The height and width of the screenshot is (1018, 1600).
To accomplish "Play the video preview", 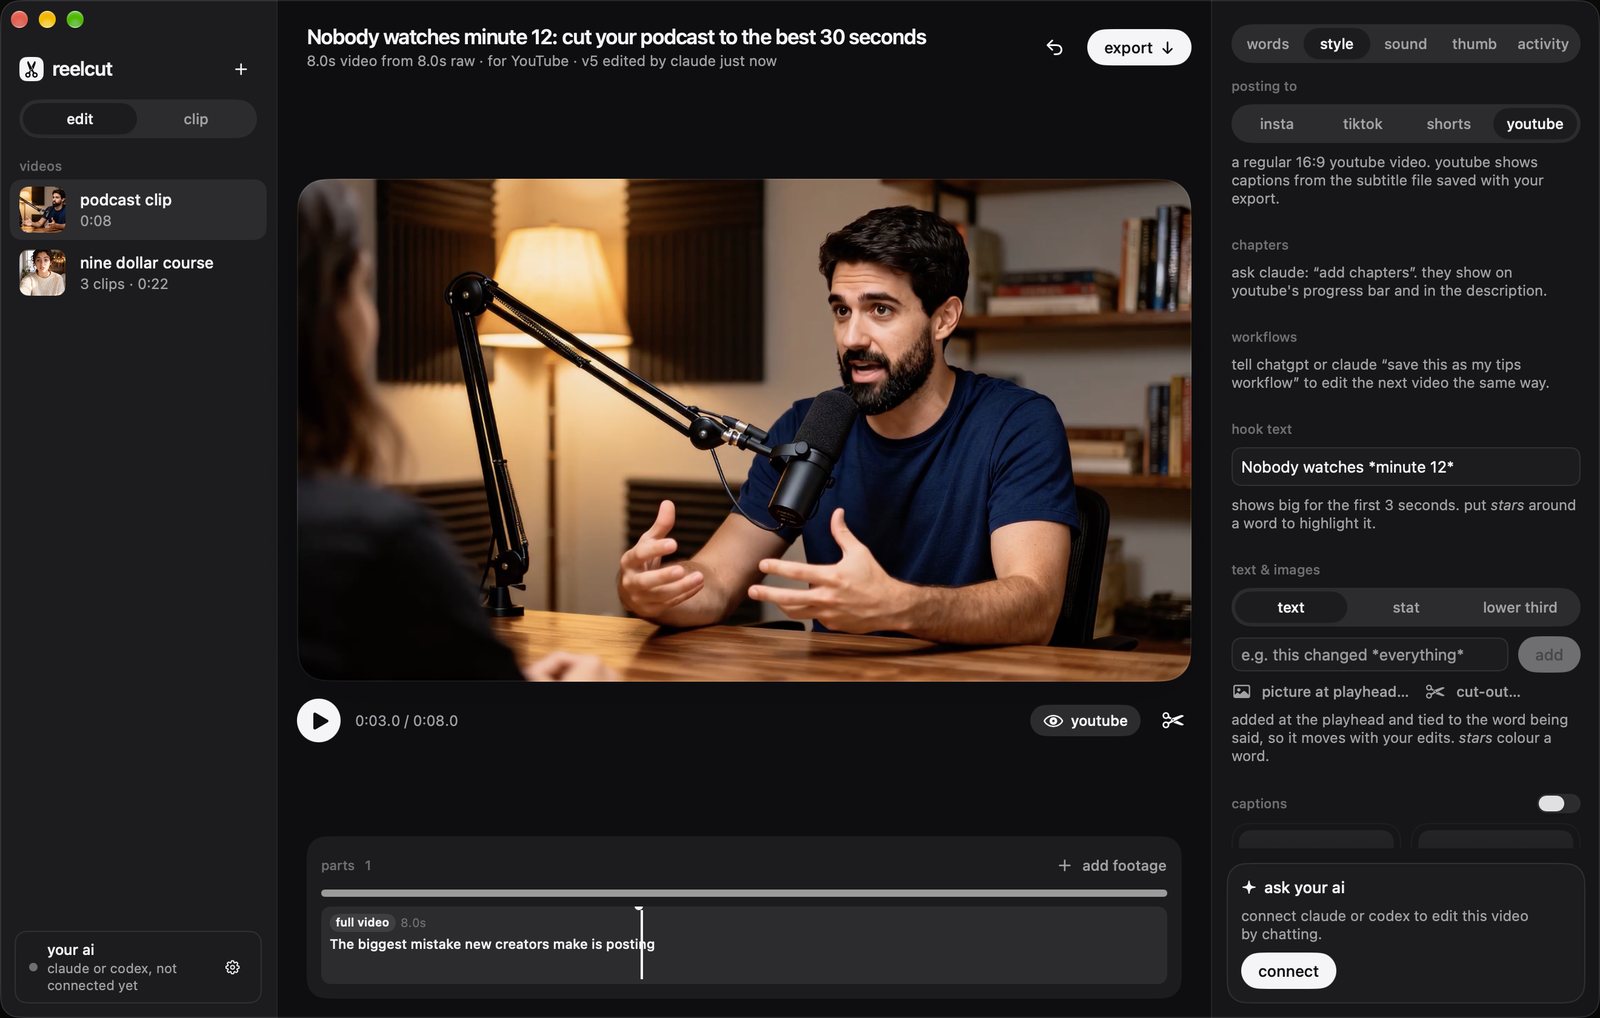I will pos(319,720).
